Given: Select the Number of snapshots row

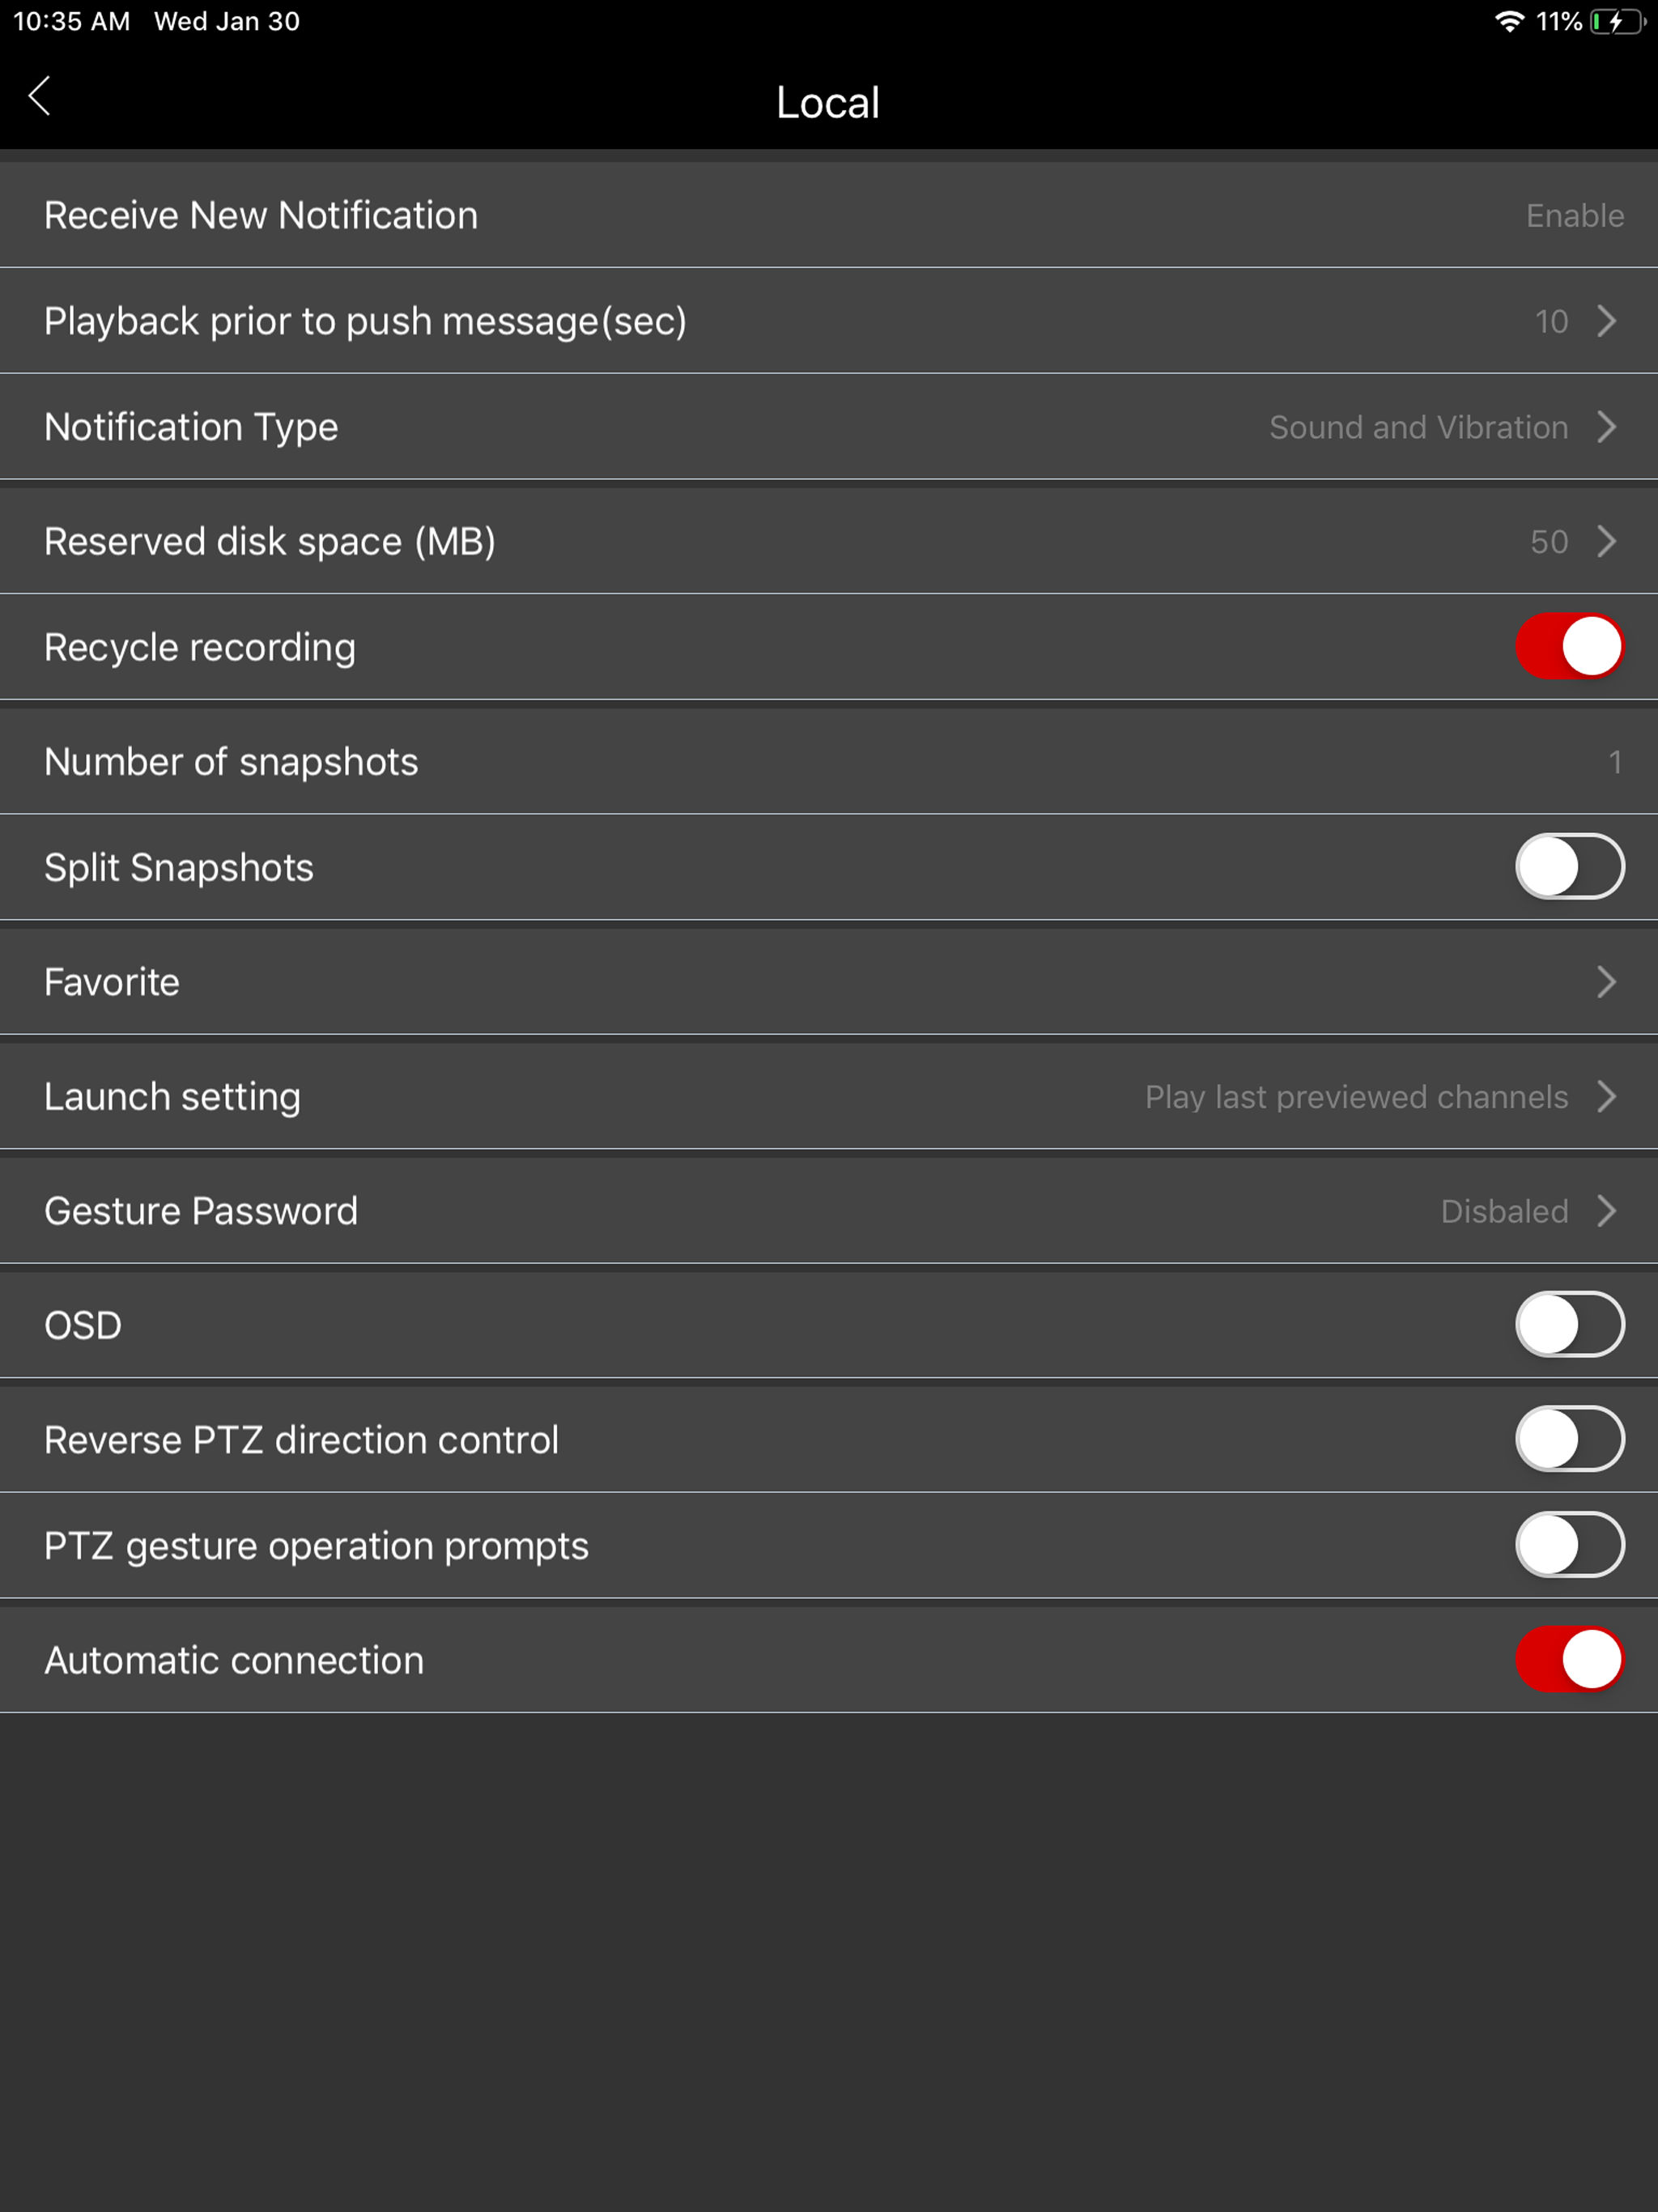Looking at the screenshot, I should (829, 762).
